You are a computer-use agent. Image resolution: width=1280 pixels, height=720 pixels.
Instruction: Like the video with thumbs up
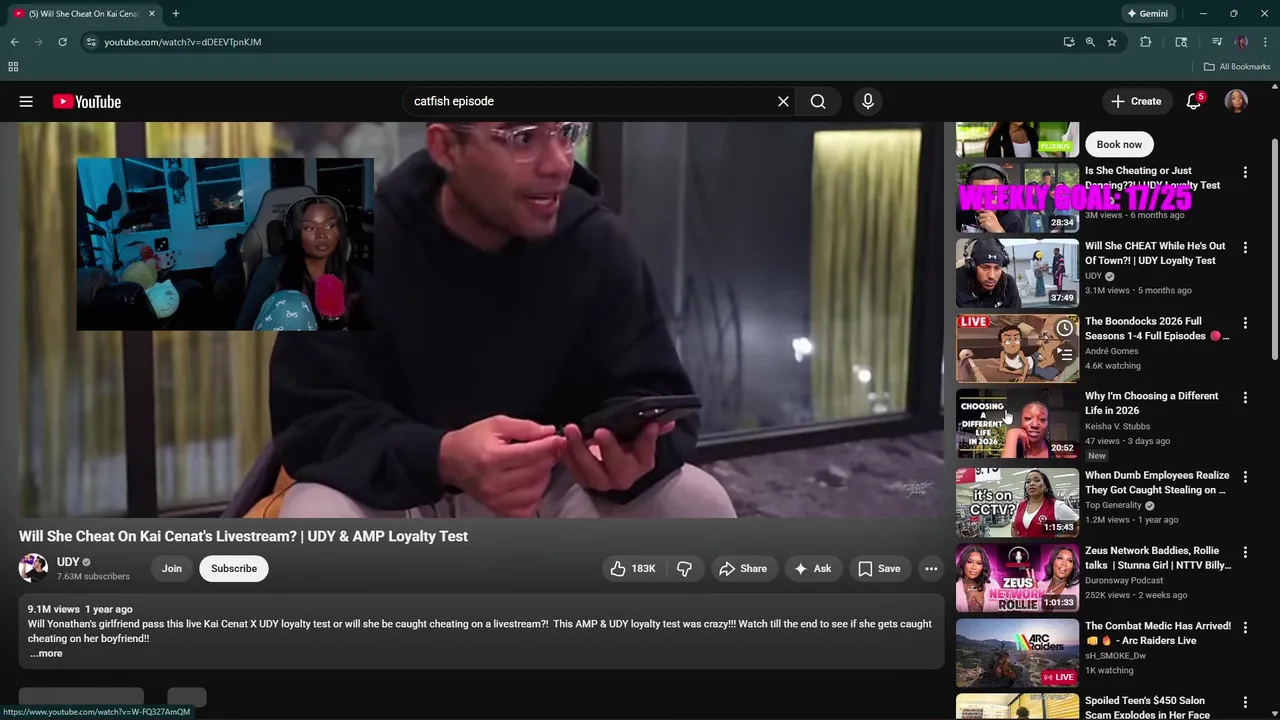coord(632,568)
